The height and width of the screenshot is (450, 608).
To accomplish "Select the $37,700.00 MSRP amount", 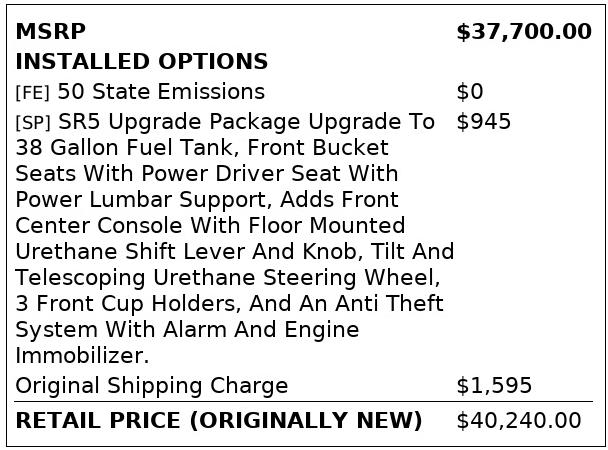I will tap(523, 32).
